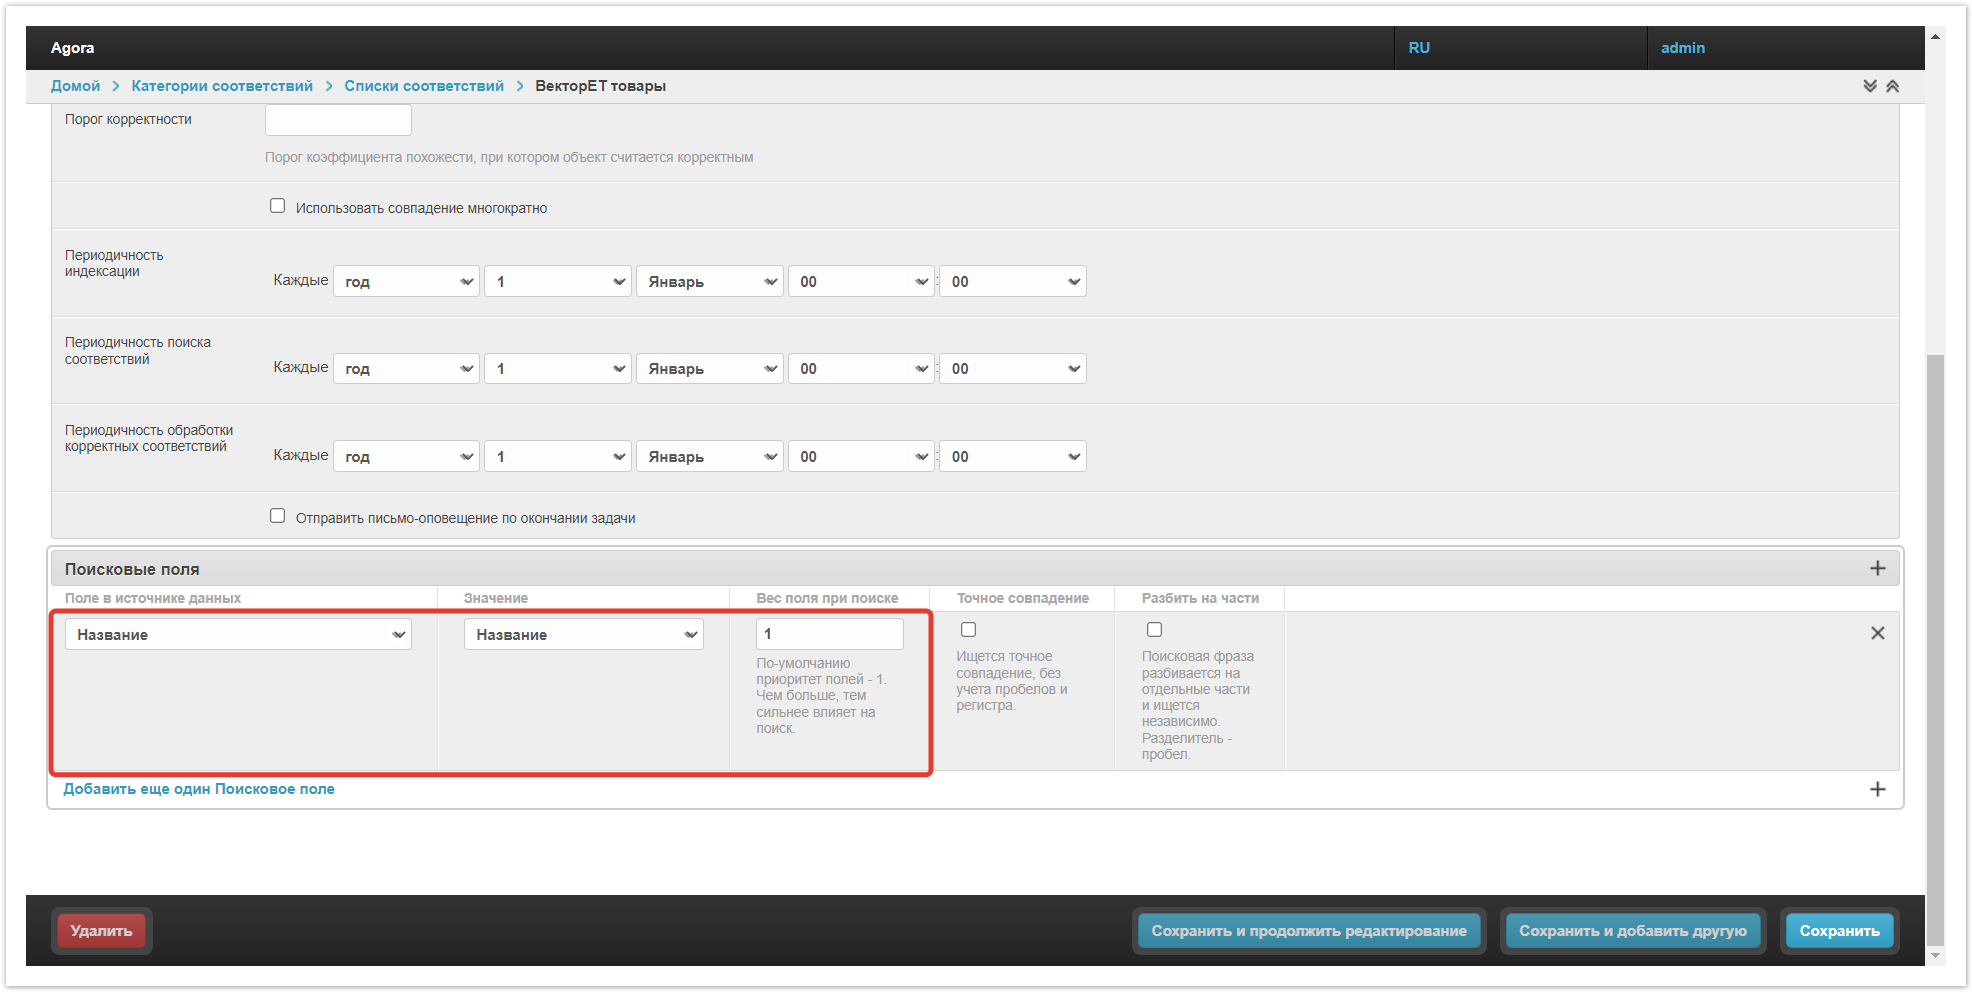
Task: Click in the Порог корректности input field
Action: pyautogui.click(x=338, y=120)
